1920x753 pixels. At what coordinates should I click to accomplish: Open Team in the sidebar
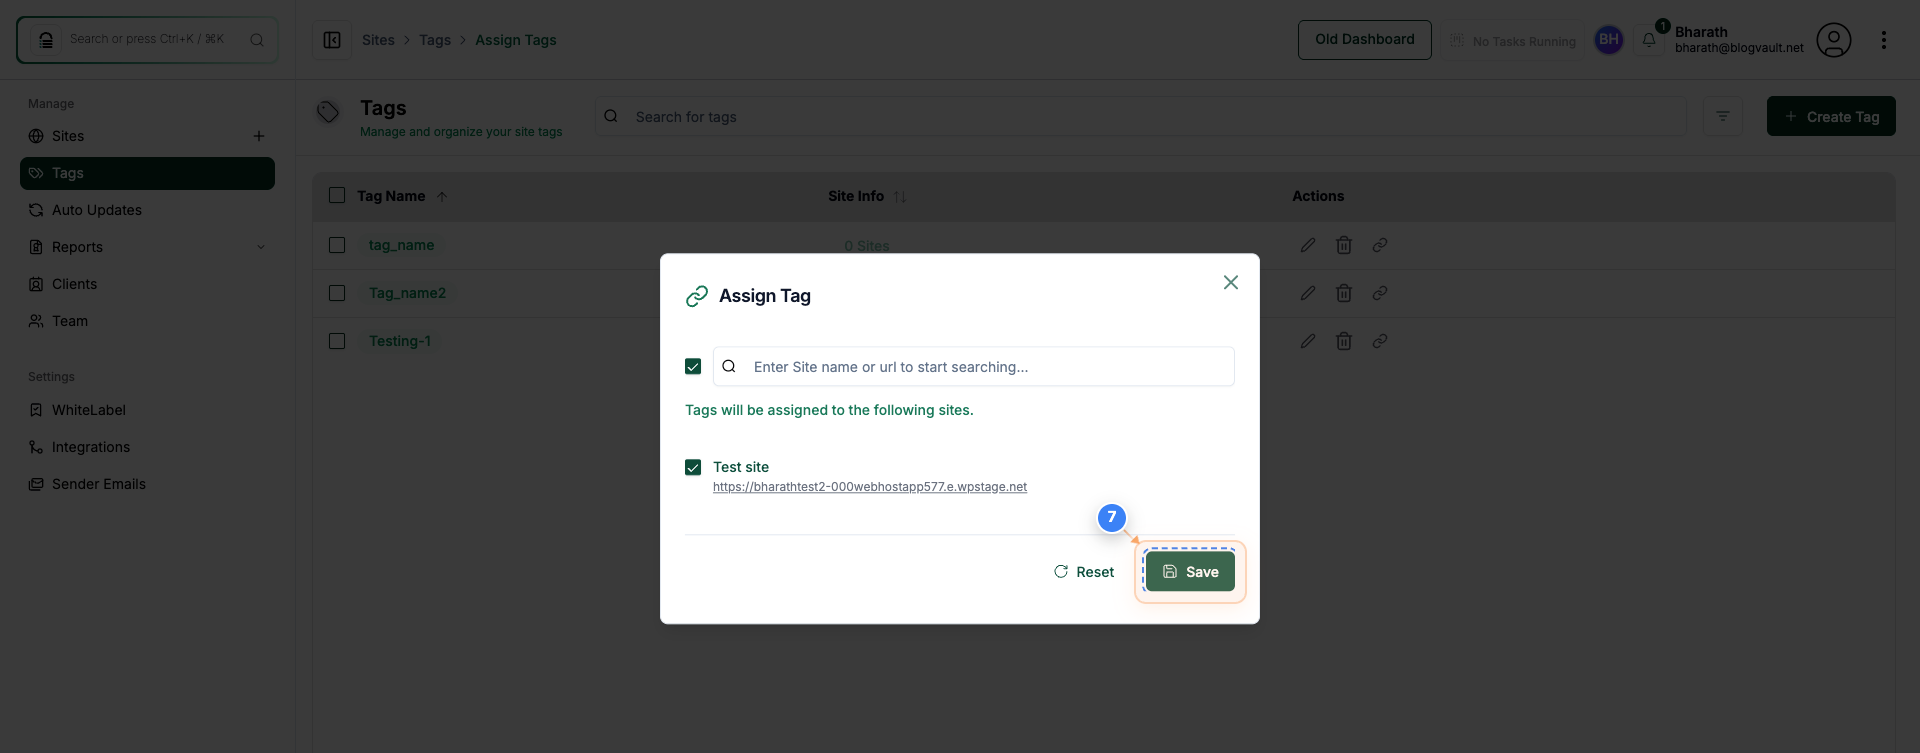[x=147, y=321]
